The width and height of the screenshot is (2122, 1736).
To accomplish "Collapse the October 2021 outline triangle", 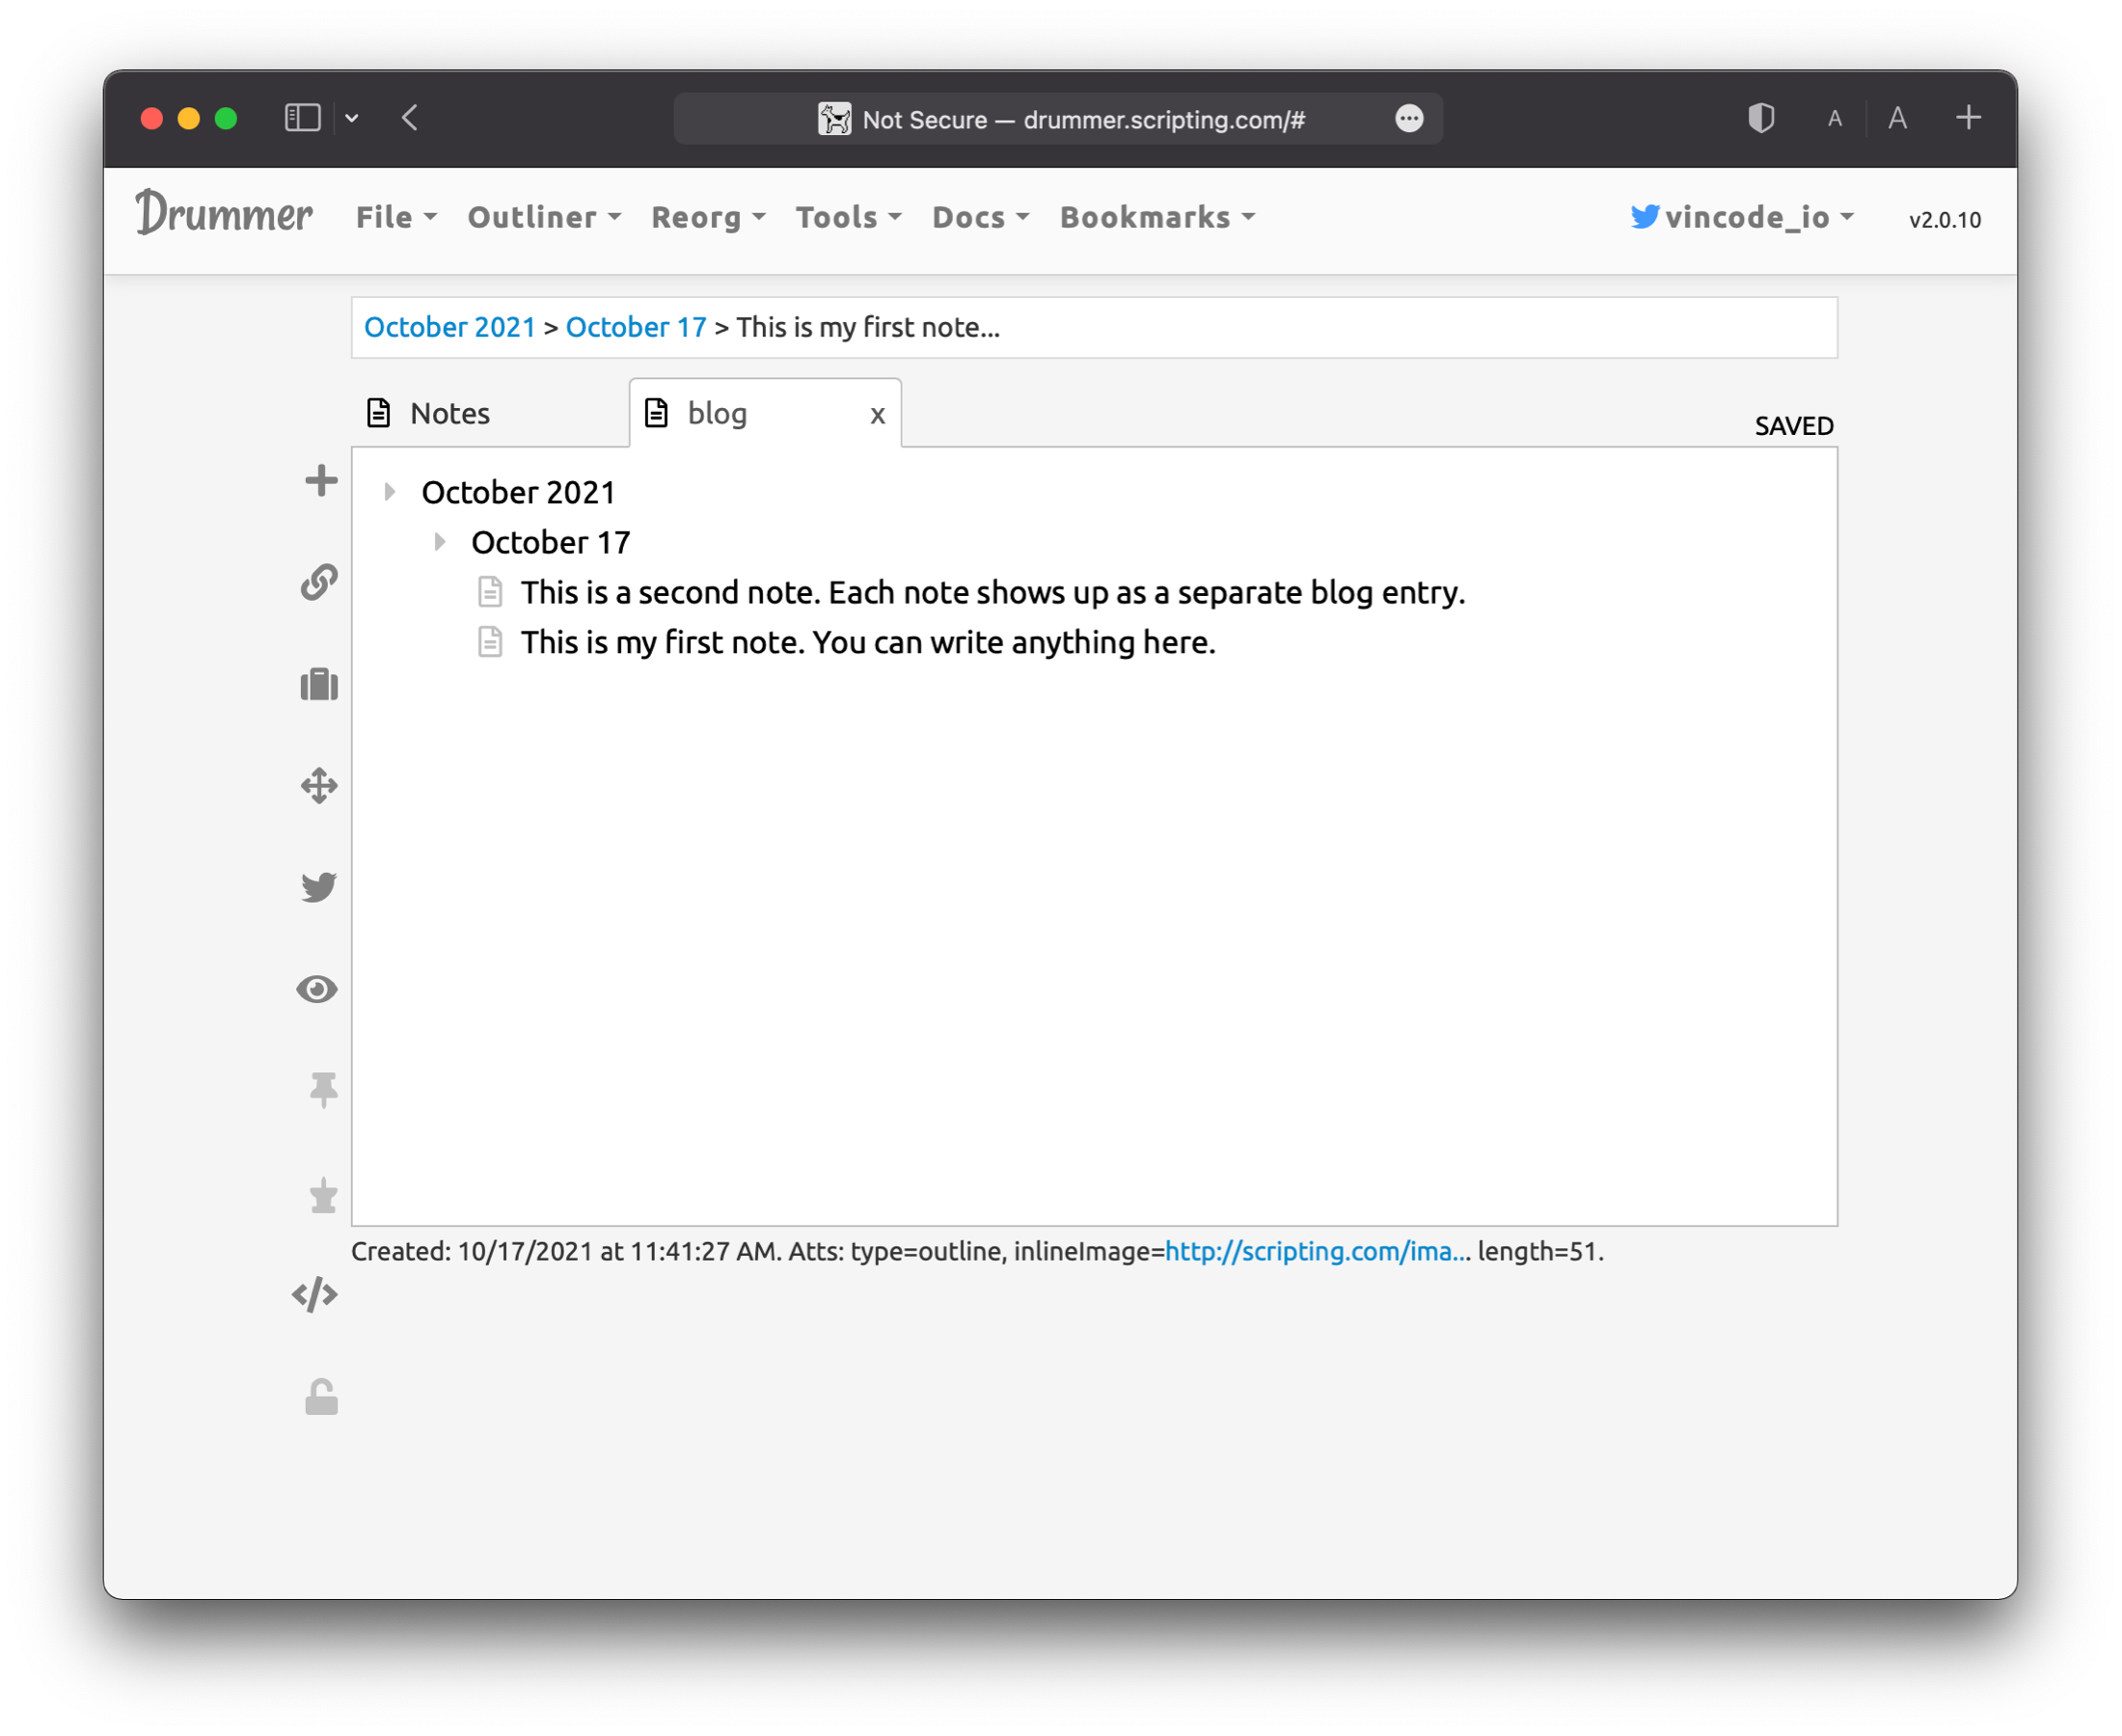I will (390, 491).
